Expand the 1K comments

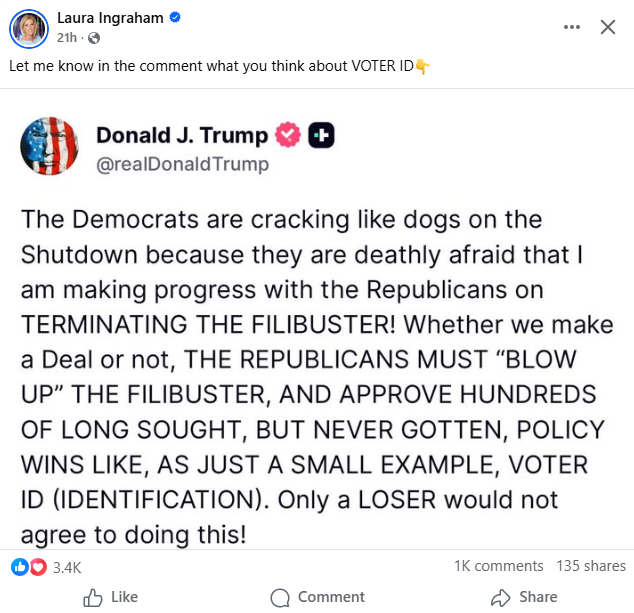[x=498, y=566]
